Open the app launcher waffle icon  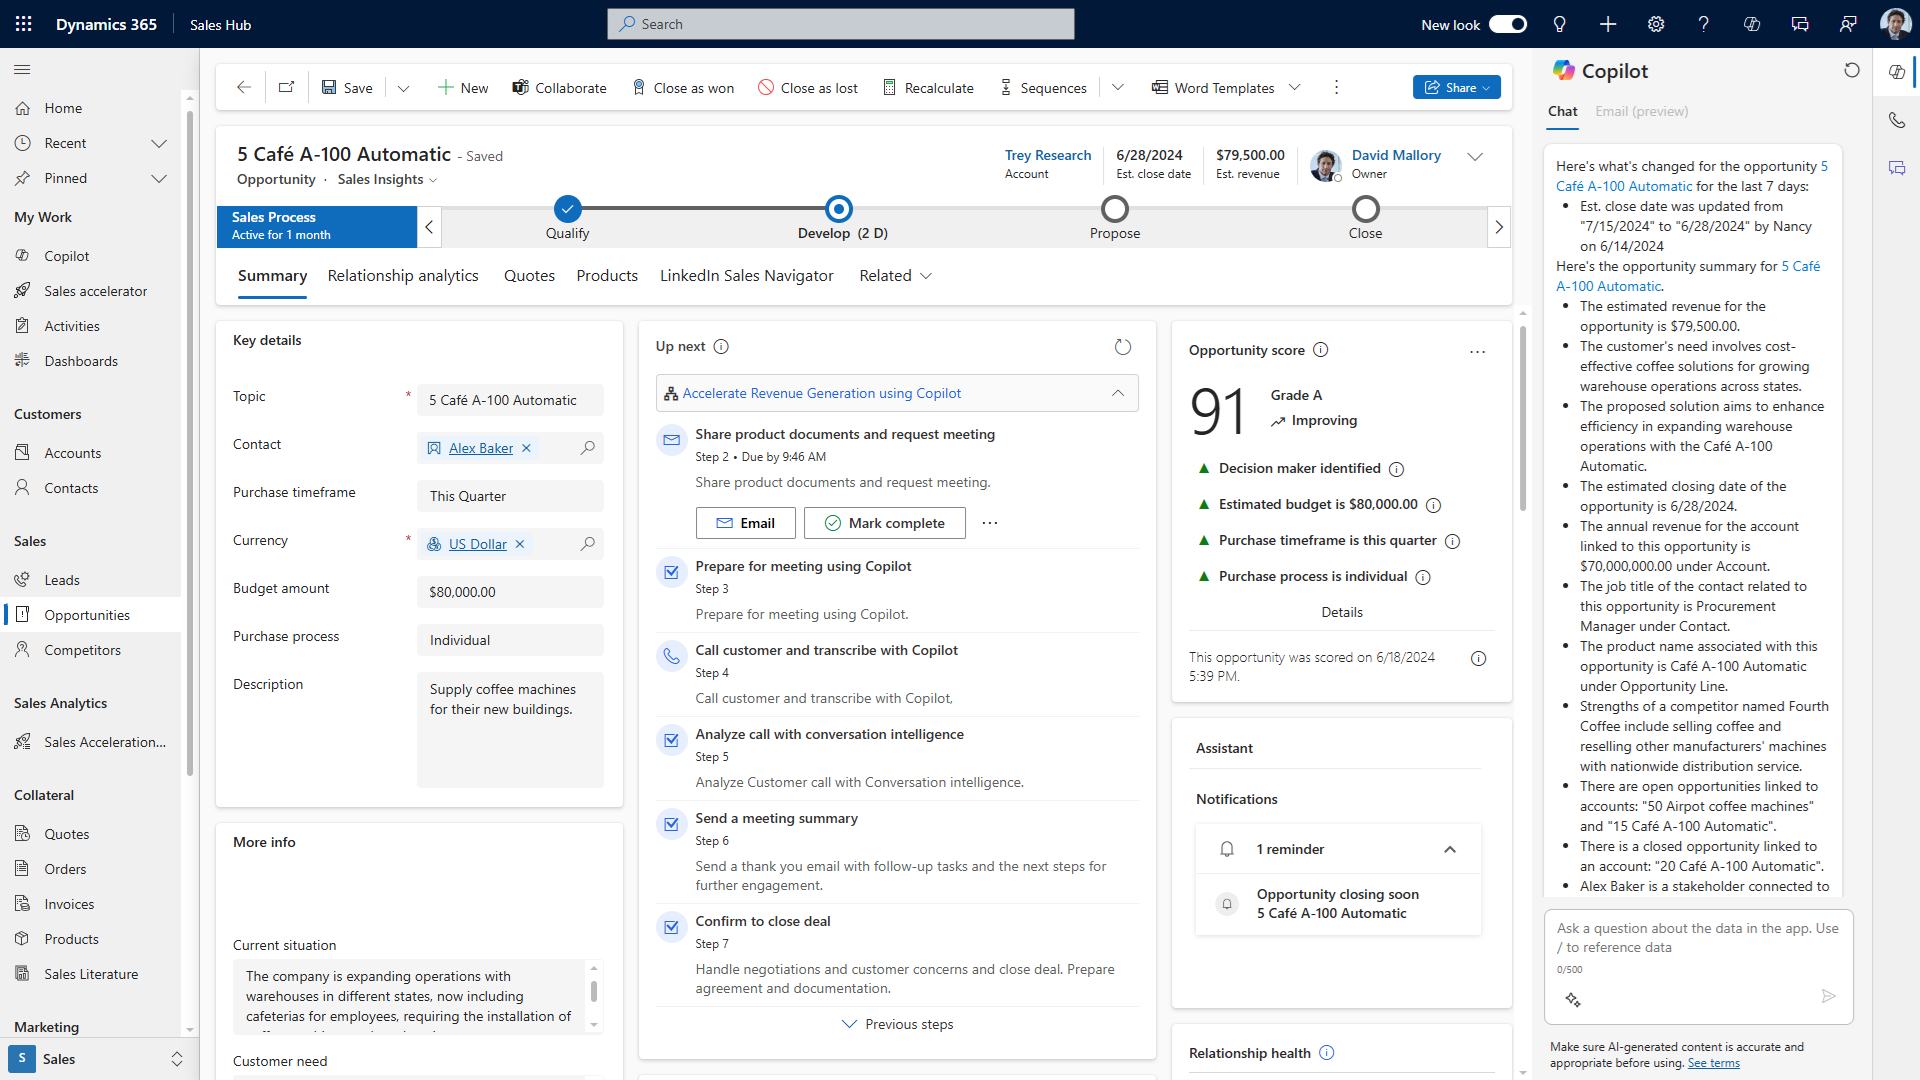pos(24,24)
